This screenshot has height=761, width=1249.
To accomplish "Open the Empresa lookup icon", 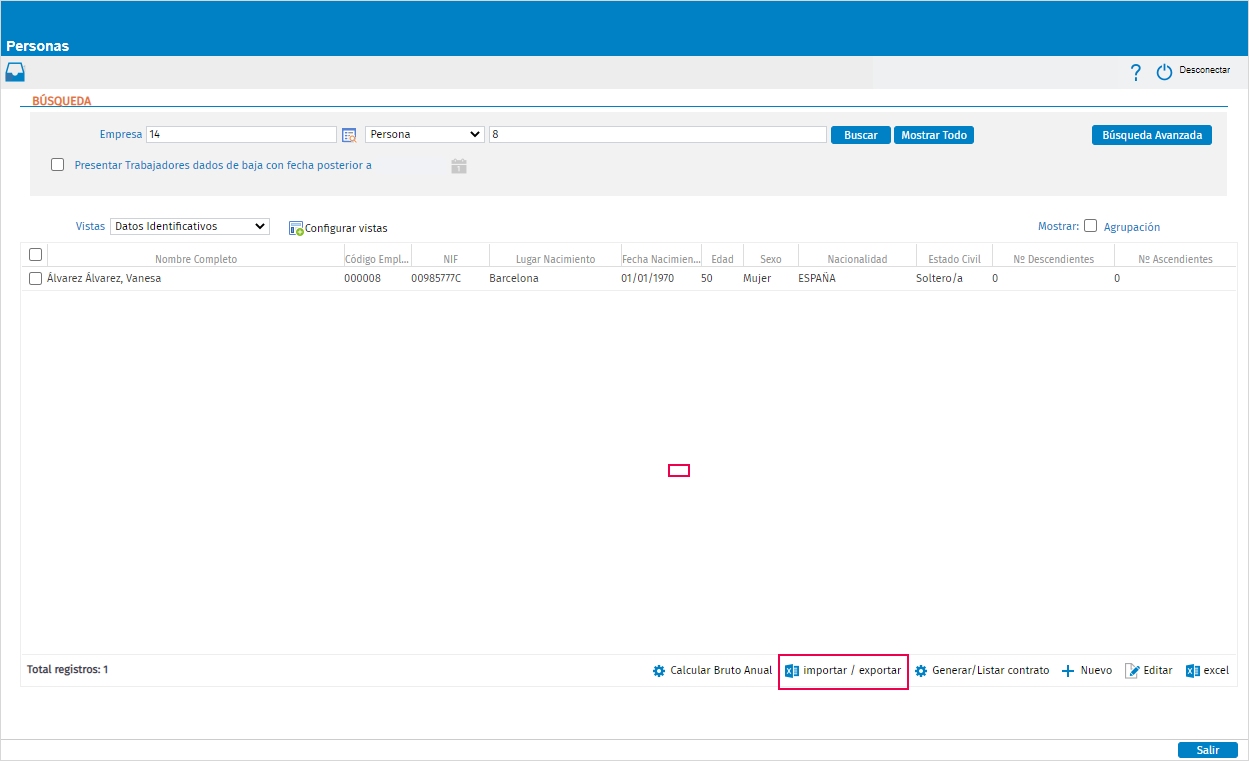I will point(349,135).
